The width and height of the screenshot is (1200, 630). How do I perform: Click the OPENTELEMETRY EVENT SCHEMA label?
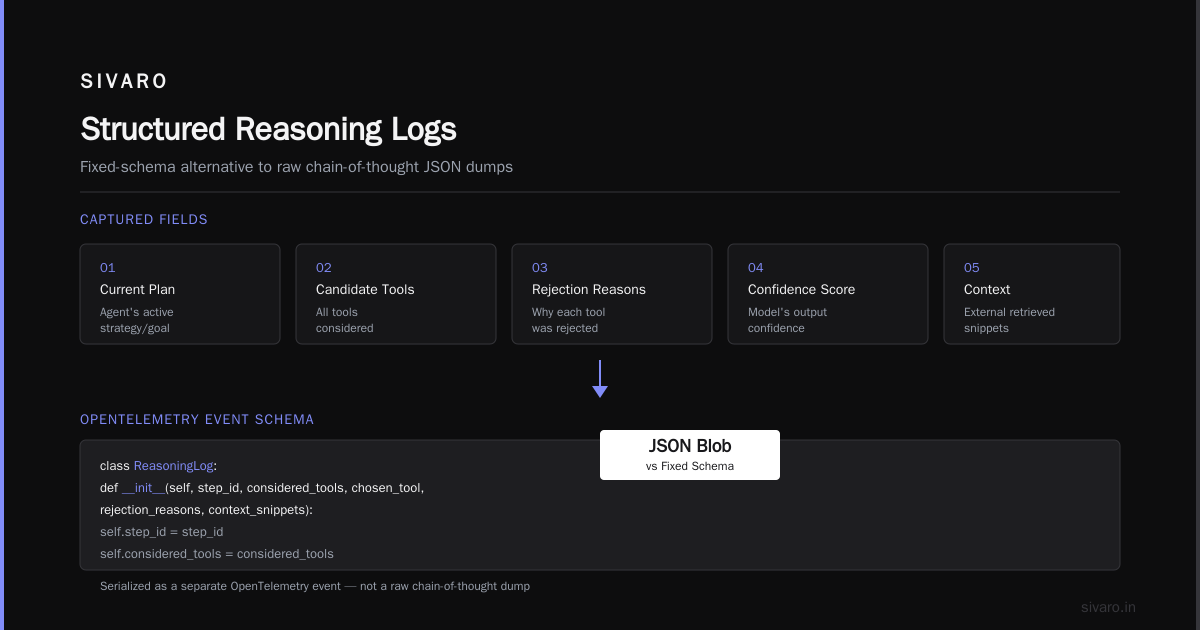click(x=197, y=419)
